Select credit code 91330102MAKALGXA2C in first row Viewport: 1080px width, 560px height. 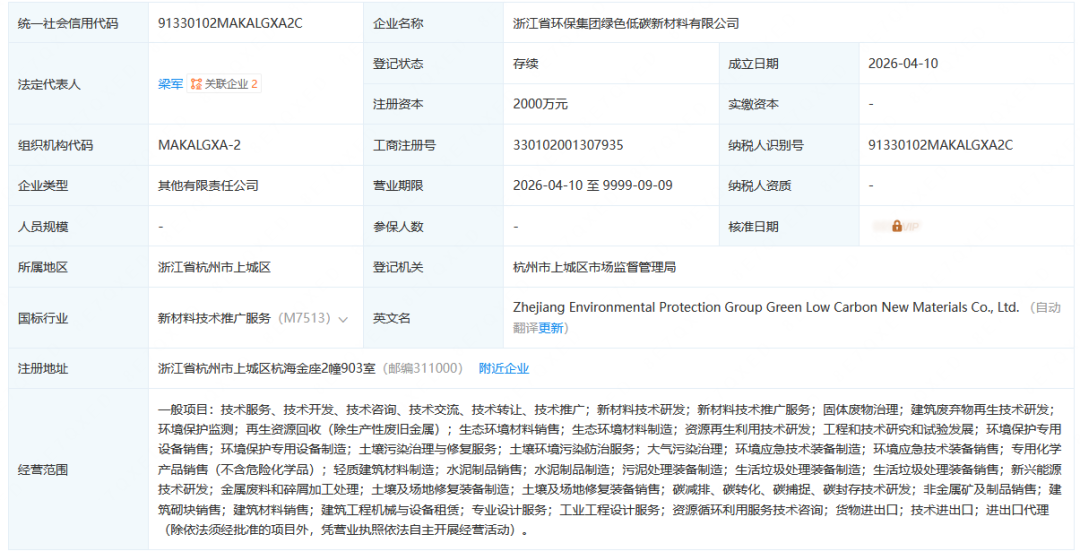click(x=230, y=23)
